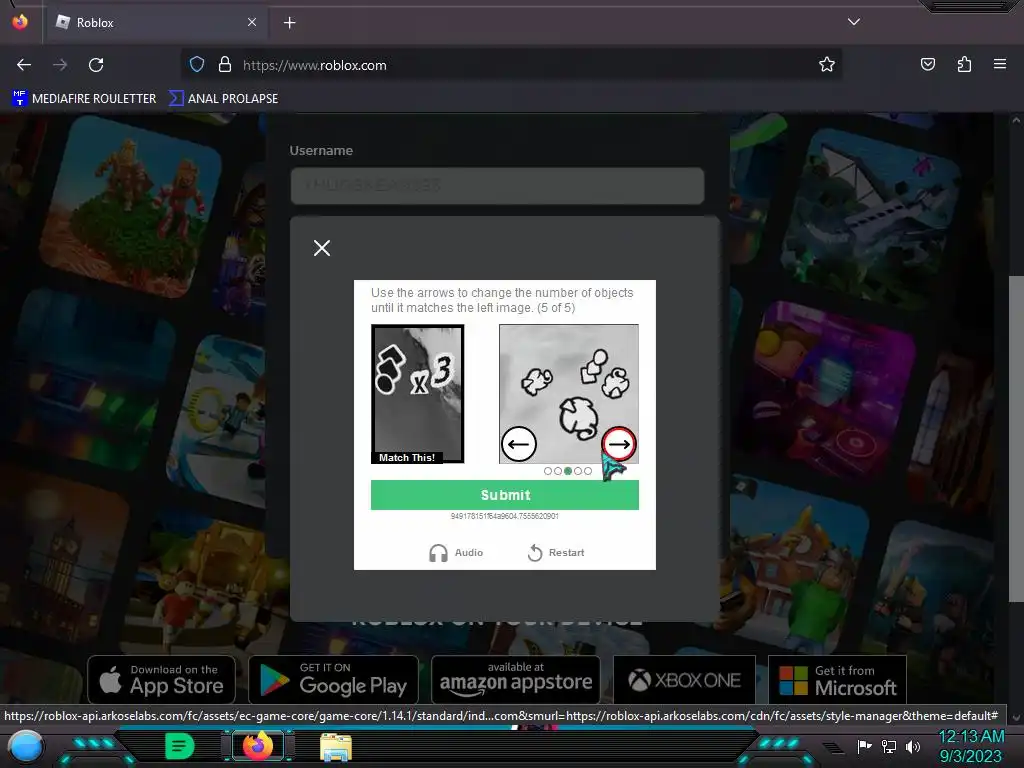The width and height of the screenshot is (1024, 768).
Task: Click the network tray icon
Action: [x=889, y=746]
